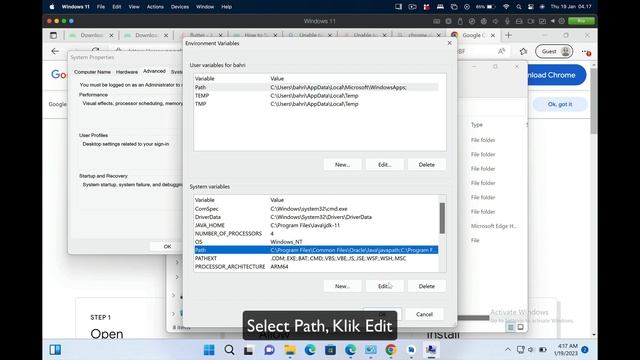Click the Edge page vertical scrollbar

coord(594,100)
